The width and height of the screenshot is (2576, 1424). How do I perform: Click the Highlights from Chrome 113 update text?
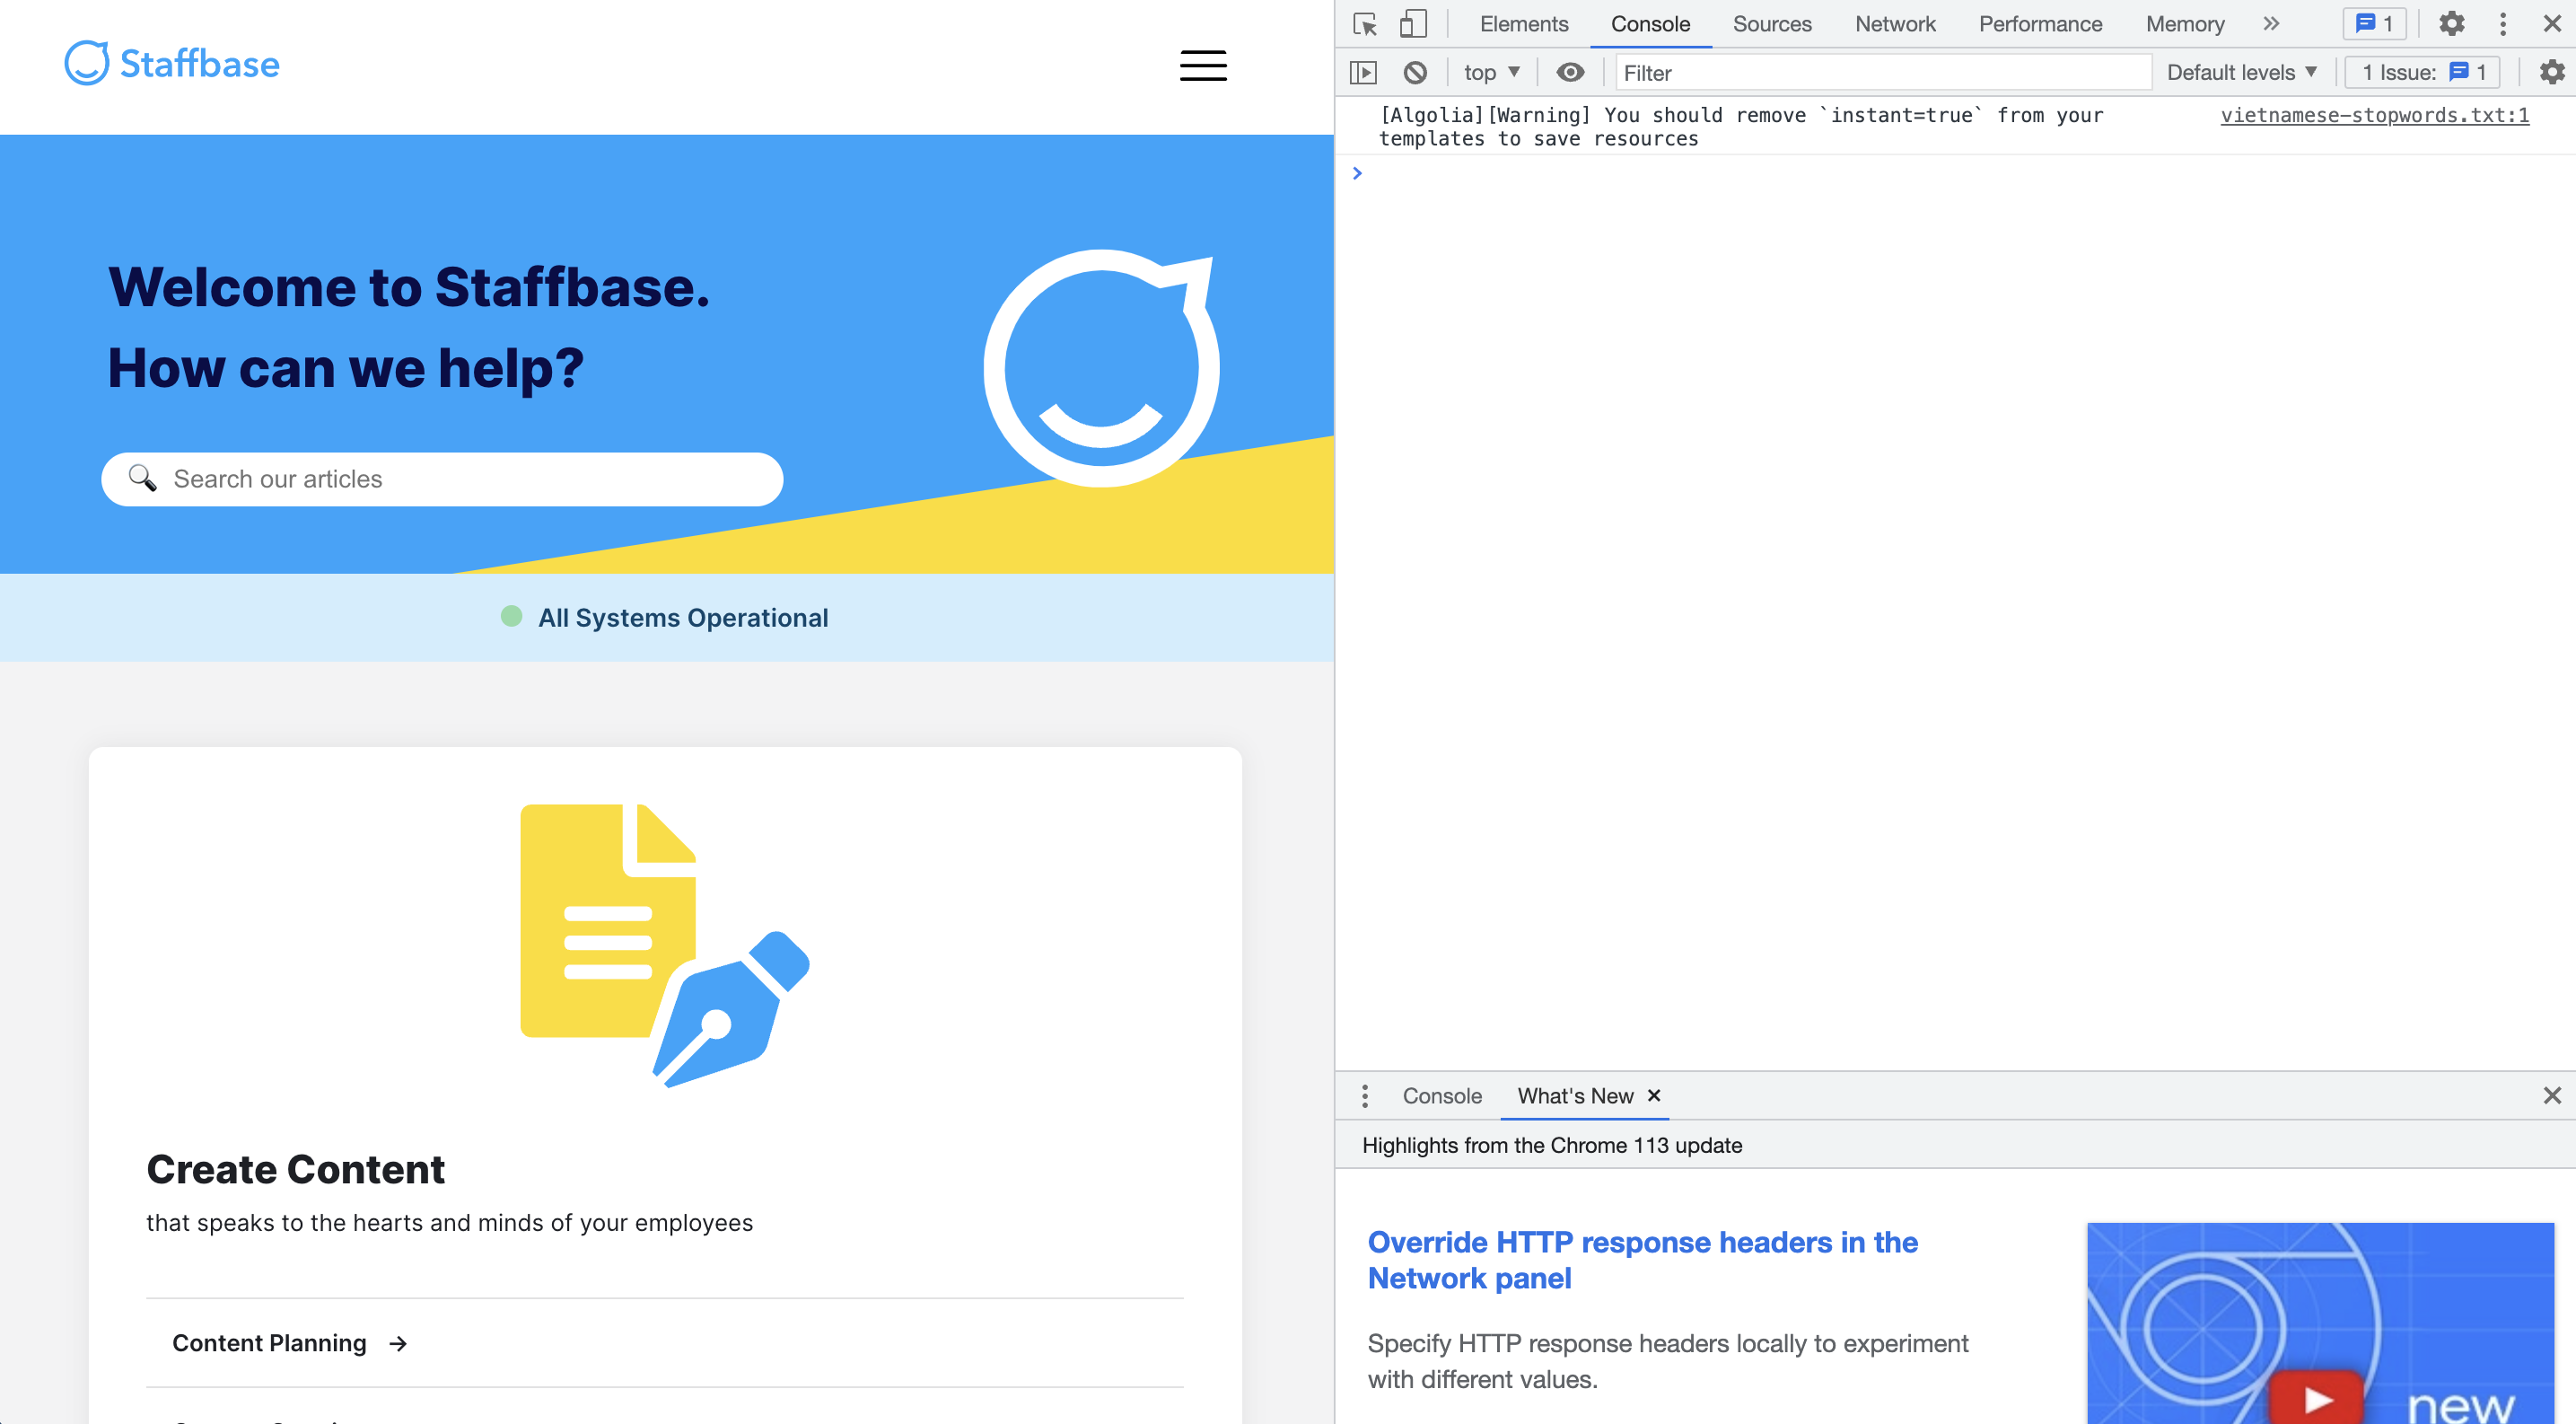tap(1552, 1146)
